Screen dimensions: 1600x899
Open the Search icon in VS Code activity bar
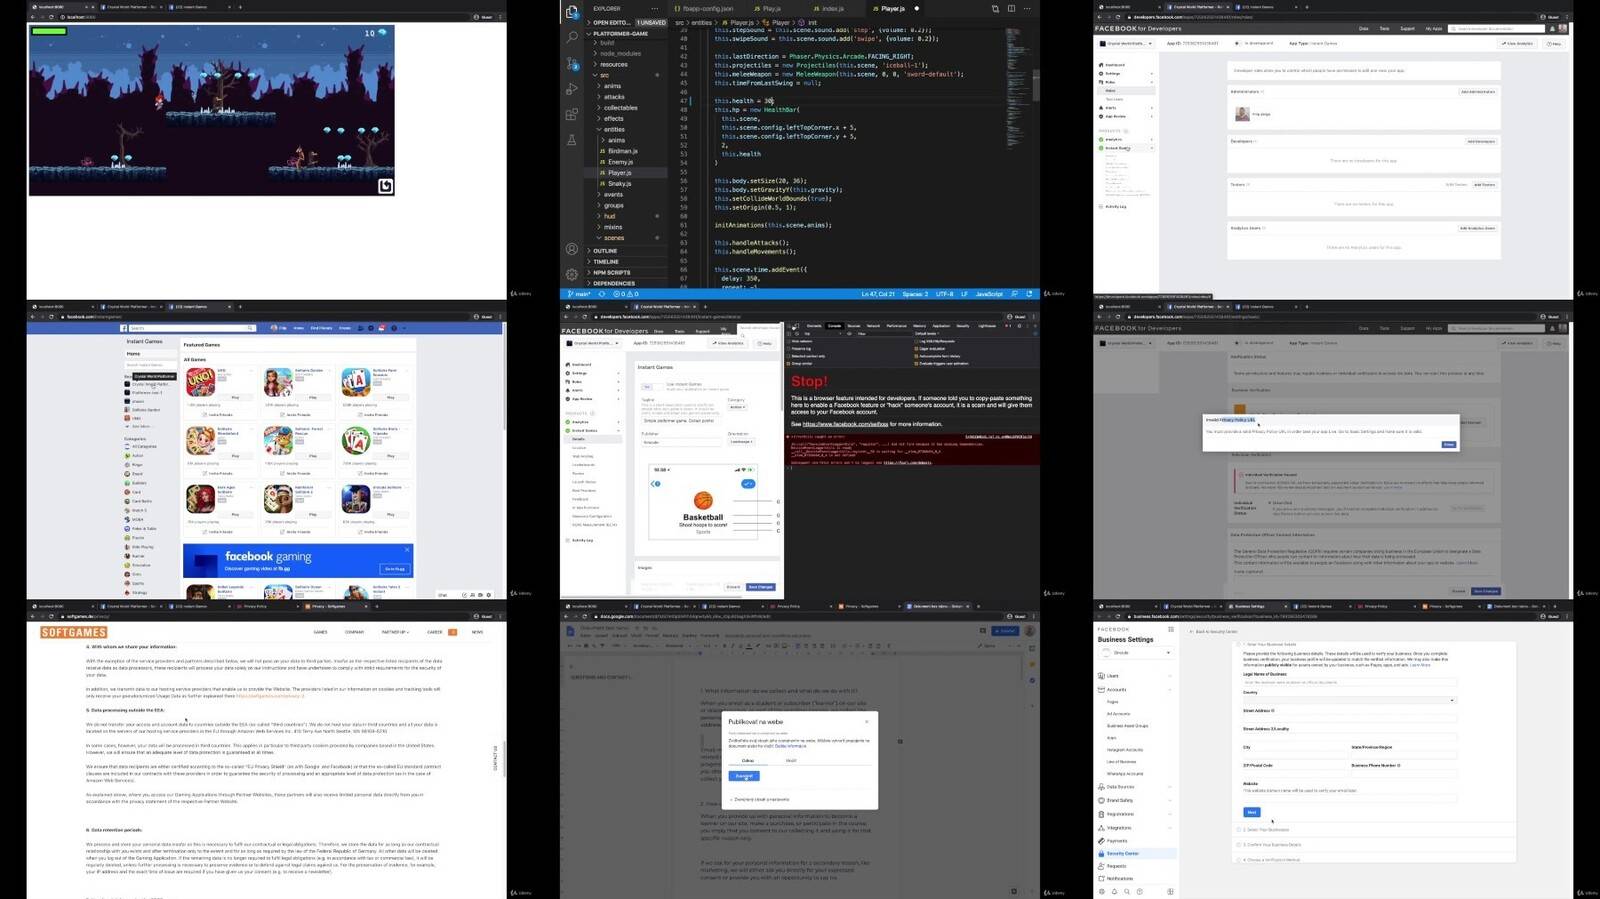pyautogui.click(x=572, y=37)
